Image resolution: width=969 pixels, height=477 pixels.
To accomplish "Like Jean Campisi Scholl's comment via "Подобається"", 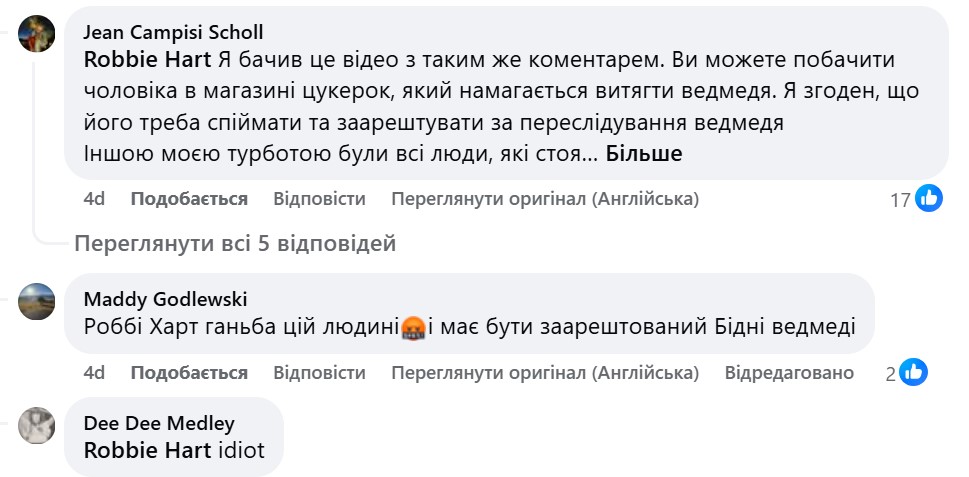I will (189, 199).
